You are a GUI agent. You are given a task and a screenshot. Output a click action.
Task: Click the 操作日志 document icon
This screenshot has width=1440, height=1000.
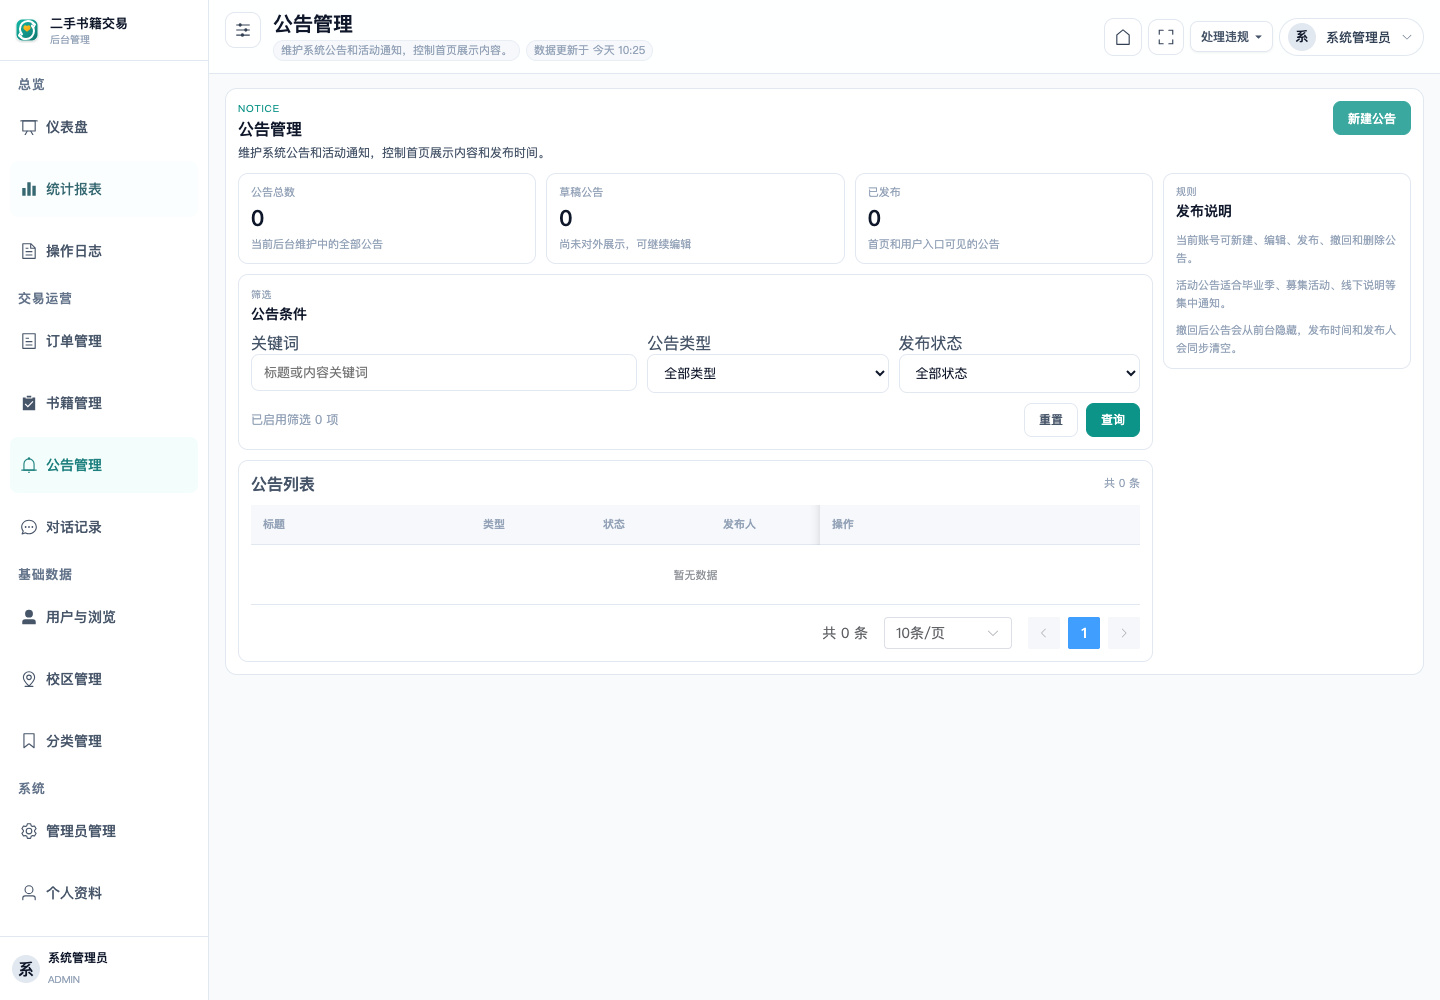click(x=29, y=251)
